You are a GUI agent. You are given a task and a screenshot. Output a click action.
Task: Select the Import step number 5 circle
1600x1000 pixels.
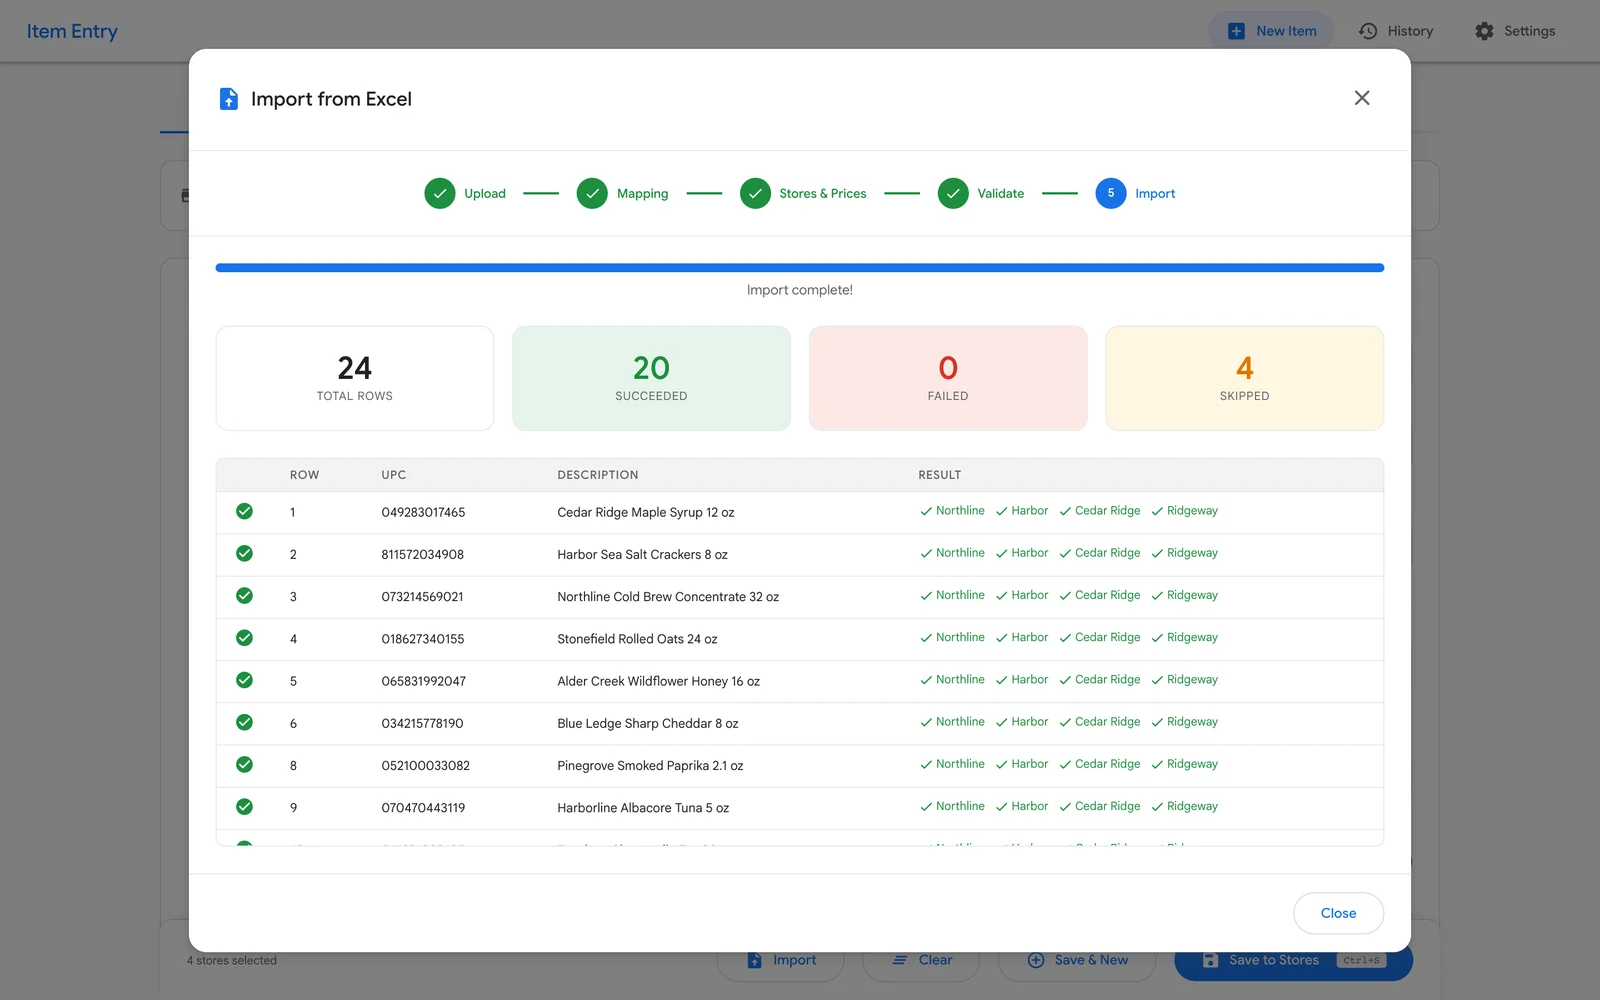(x=1111, y=193)
